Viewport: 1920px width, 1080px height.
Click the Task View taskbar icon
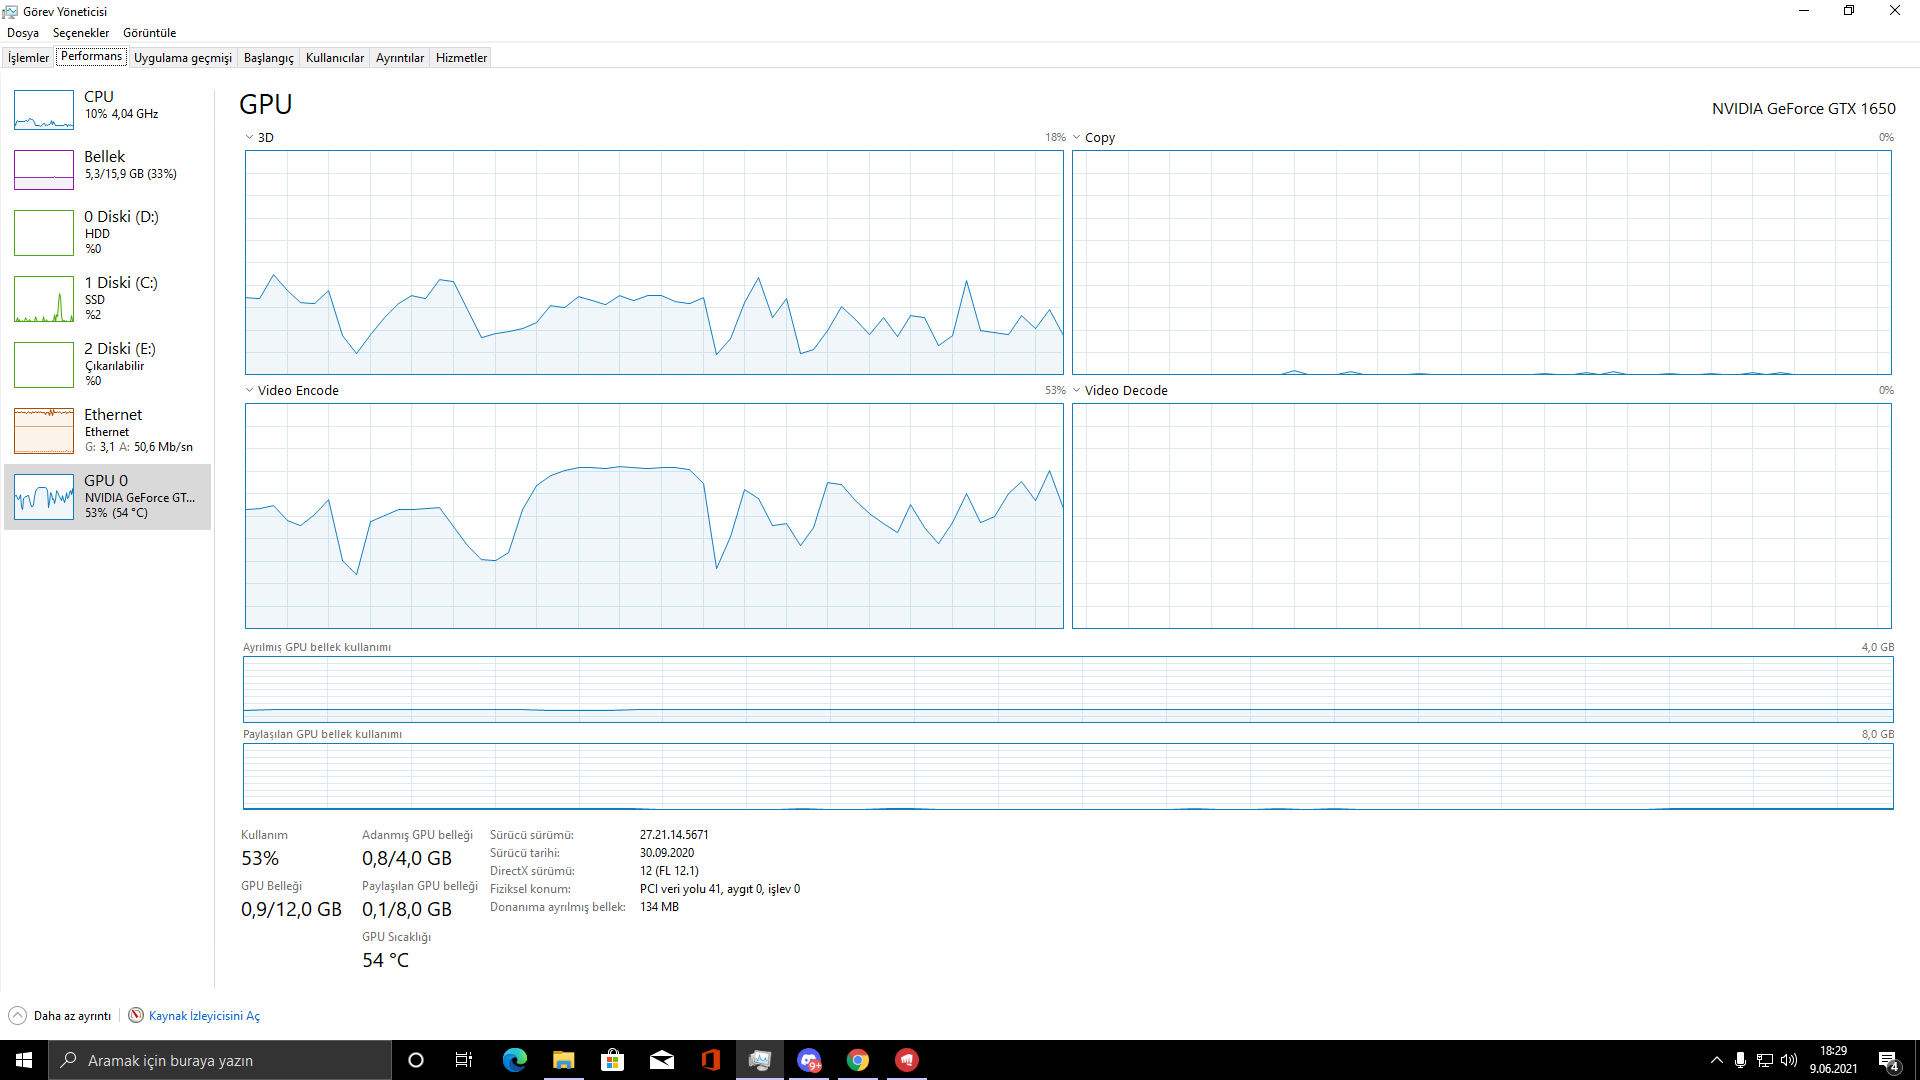click(x=464, y=1060)
